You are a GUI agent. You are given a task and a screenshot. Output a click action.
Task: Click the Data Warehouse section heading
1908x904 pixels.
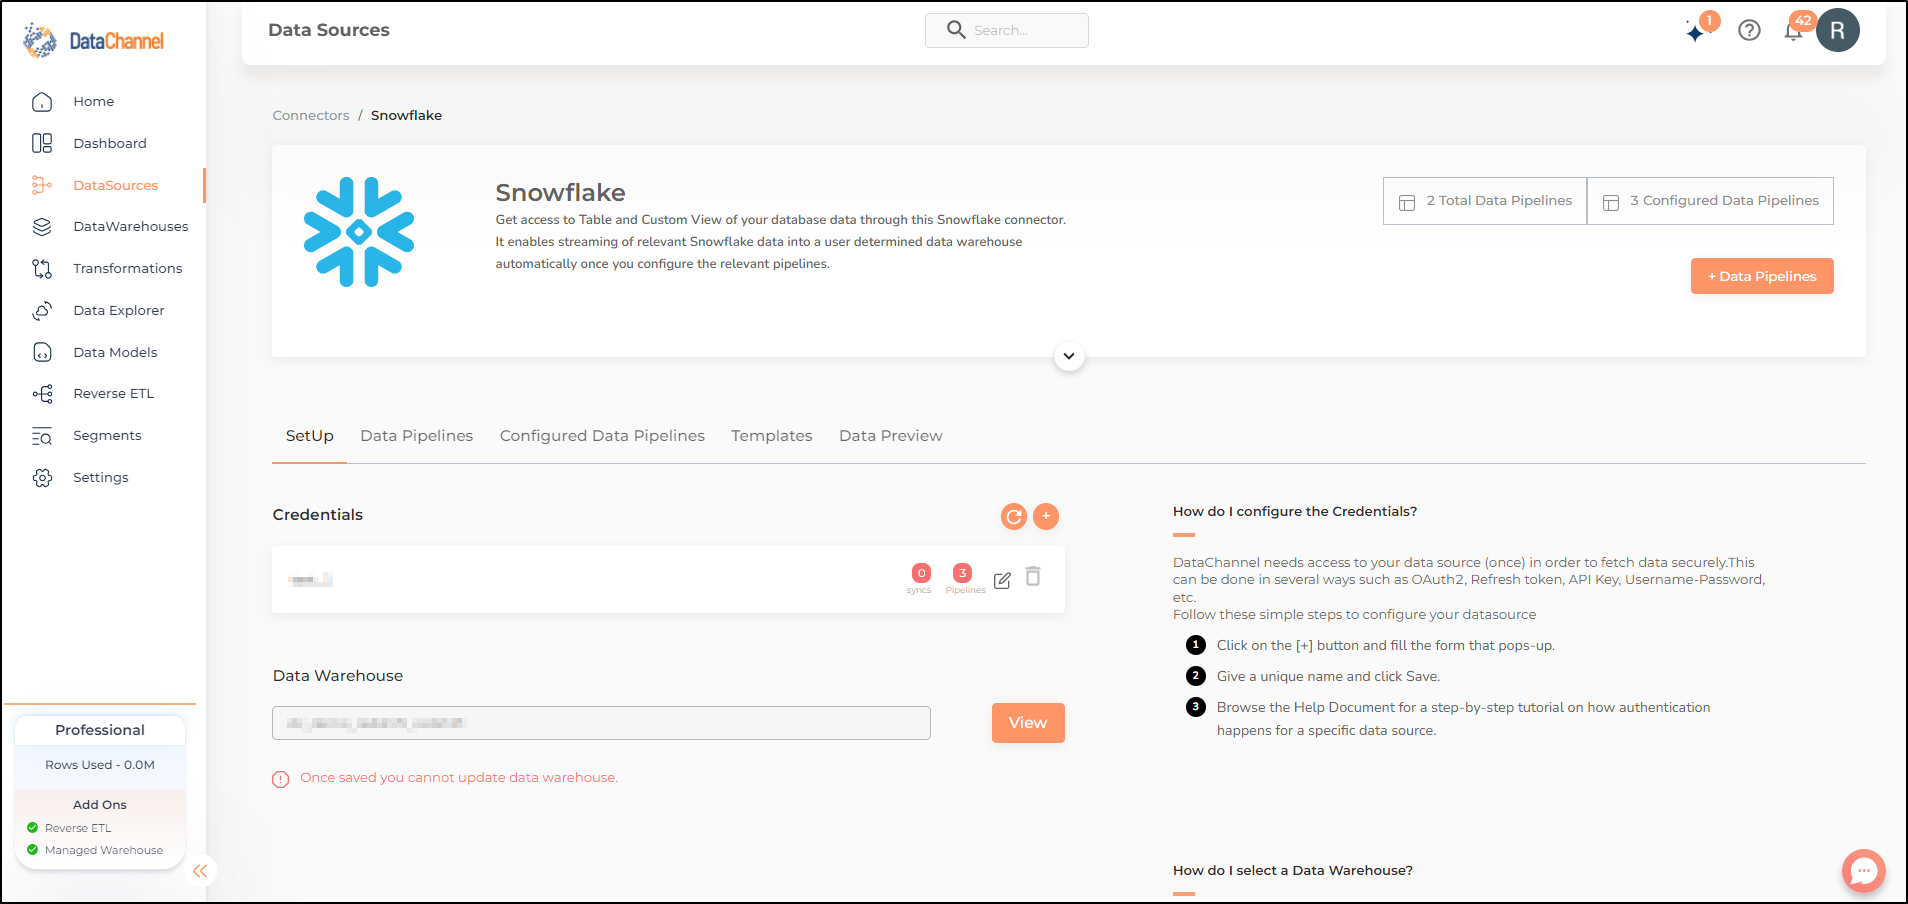coord(338,676)
